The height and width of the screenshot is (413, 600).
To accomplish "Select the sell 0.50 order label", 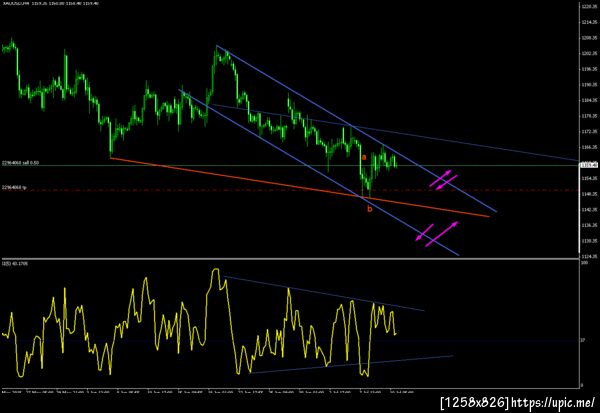I will [x=20, y=163].
